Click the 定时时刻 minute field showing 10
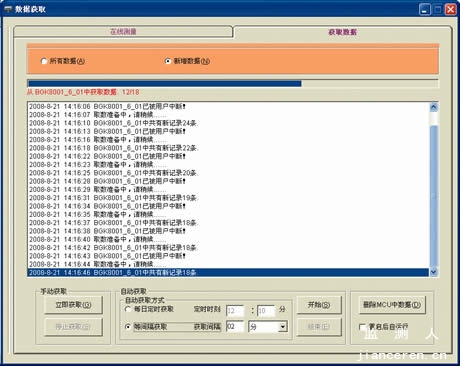This screenshot has width=460, height=366. 266,311
